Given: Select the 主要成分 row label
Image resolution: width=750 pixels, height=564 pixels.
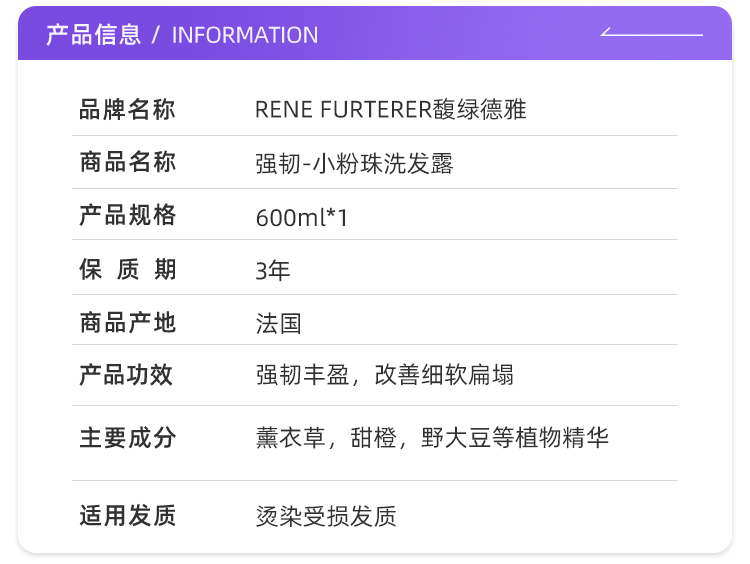Looking at the screenshot, I should pos(127,437).
